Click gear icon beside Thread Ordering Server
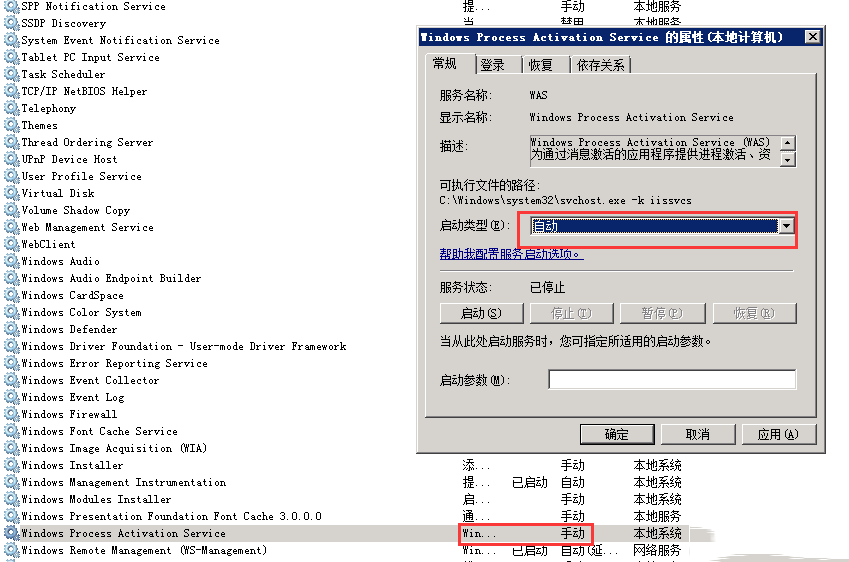This screenshot has width=849, height=562. click(11, 142)
